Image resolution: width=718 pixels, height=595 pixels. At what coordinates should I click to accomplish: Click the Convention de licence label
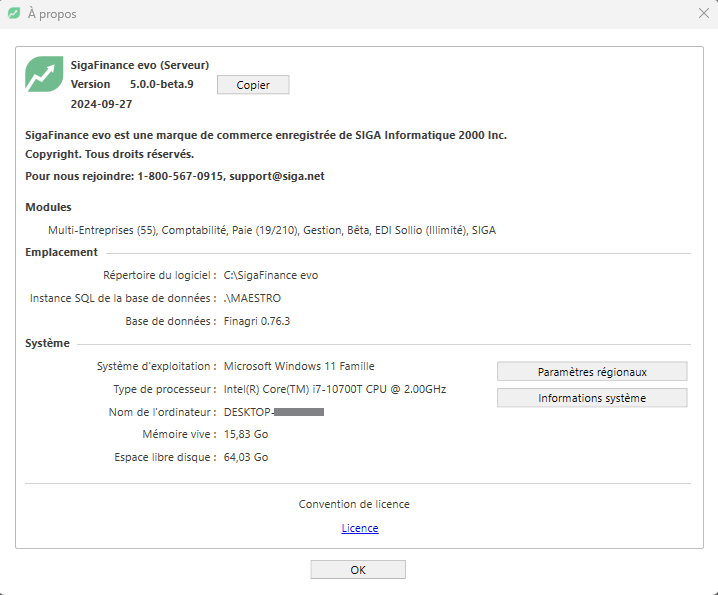coord(354,504)
